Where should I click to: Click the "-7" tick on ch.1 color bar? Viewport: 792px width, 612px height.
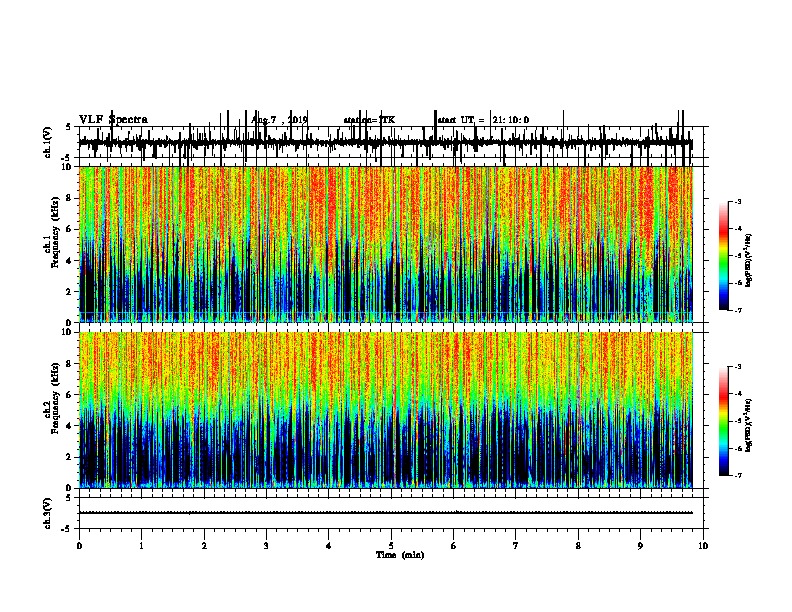pos(738,310)
